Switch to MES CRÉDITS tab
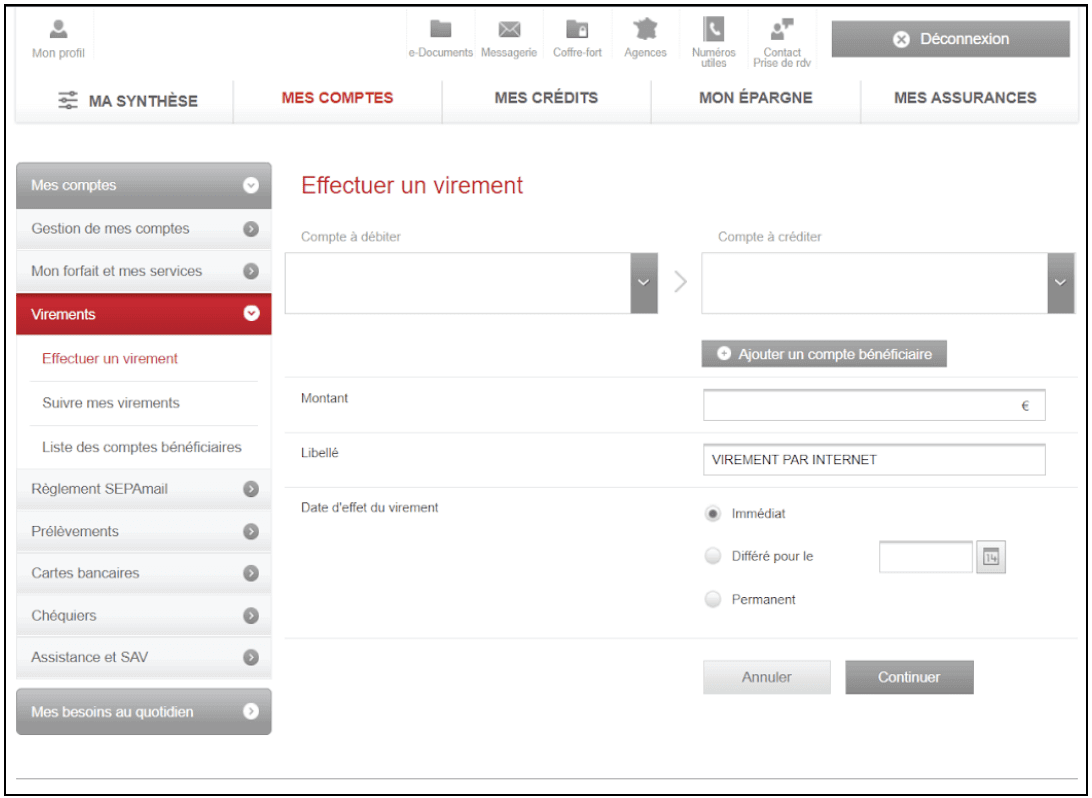 (546, 98)
